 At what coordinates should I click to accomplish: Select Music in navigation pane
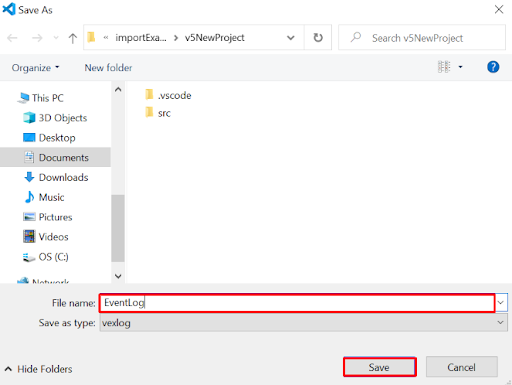tap(51, 197)
